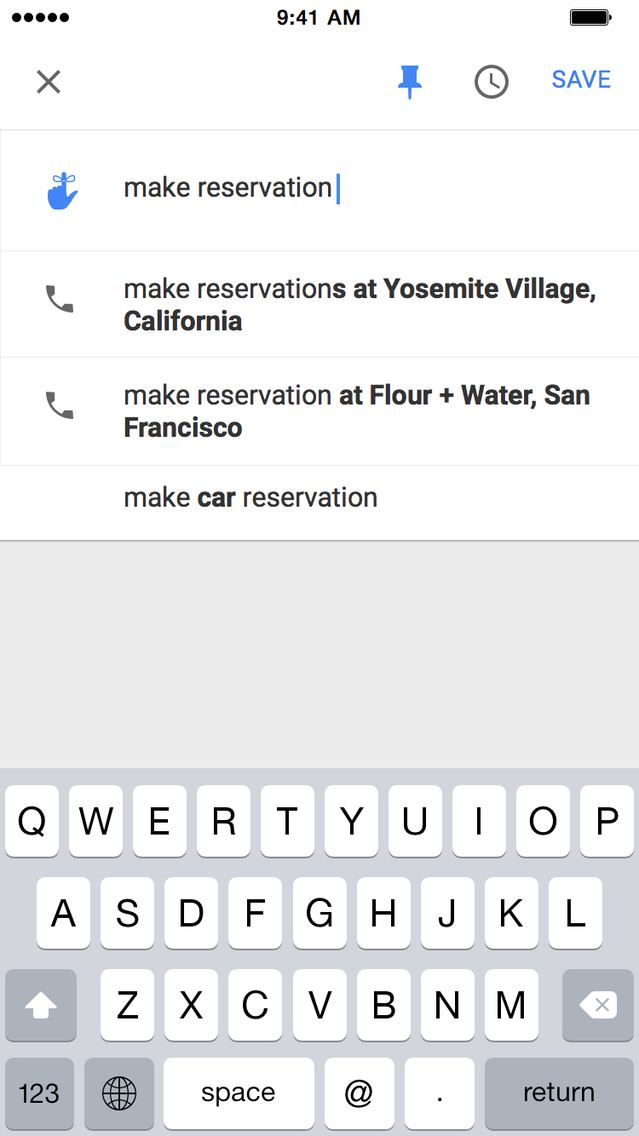
Task: Open the clock time picker icon
Action: [491, 82]
